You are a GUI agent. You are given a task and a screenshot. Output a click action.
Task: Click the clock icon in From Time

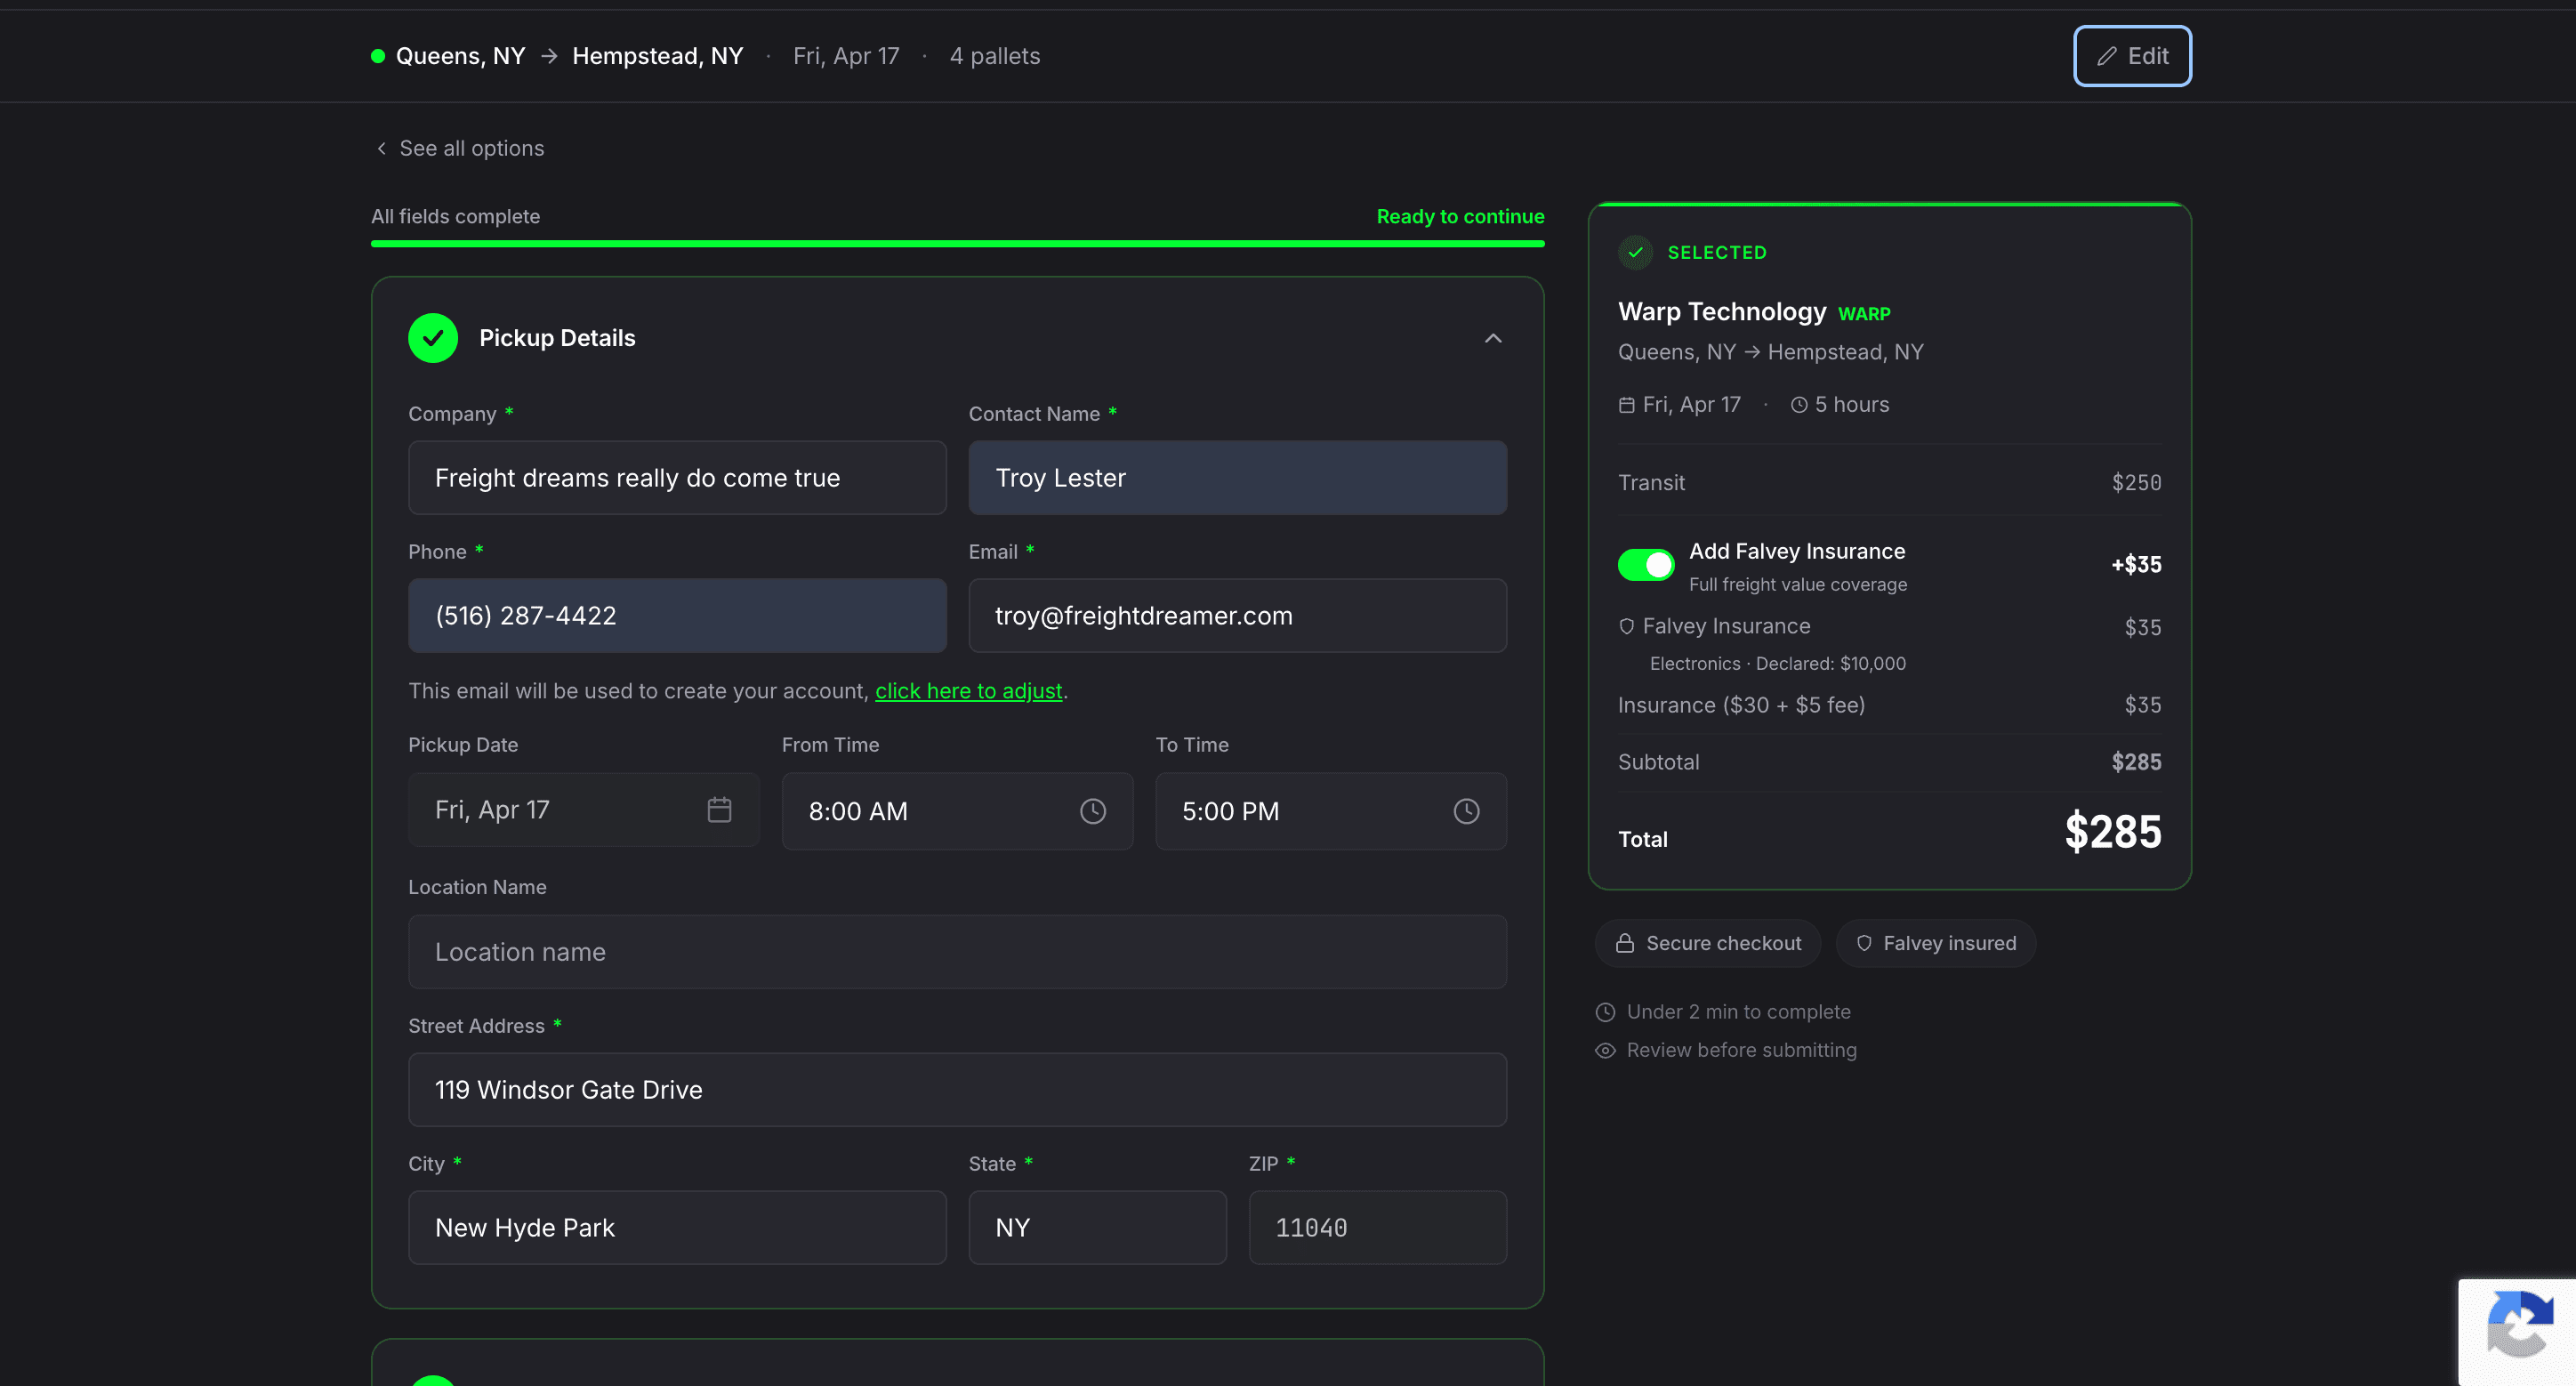click(x=1092, y=811)
